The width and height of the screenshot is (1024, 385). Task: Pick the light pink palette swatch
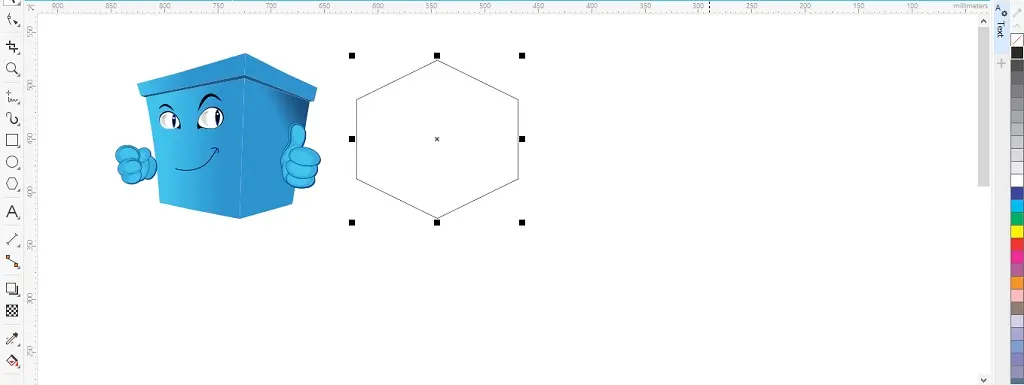click(1017, 295)
